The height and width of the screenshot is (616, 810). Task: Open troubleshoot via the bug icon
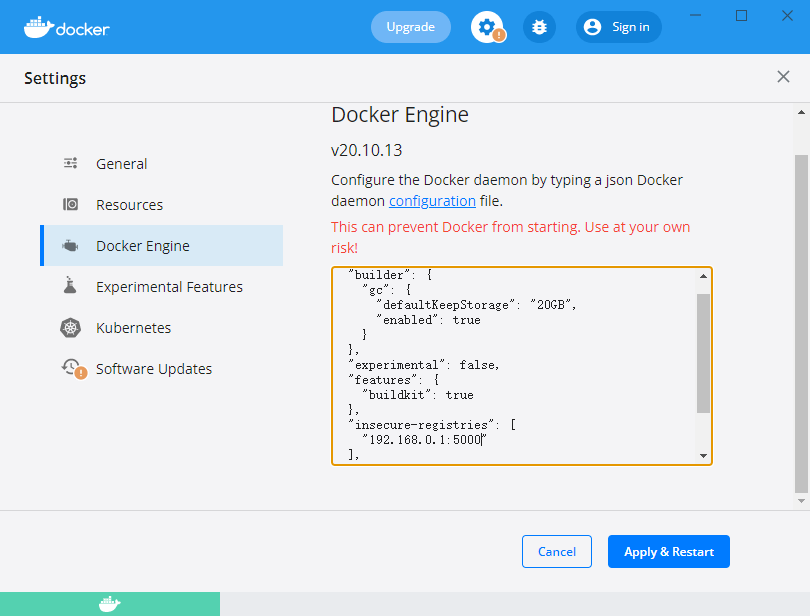pyautogui.click(x=539, y=27)
